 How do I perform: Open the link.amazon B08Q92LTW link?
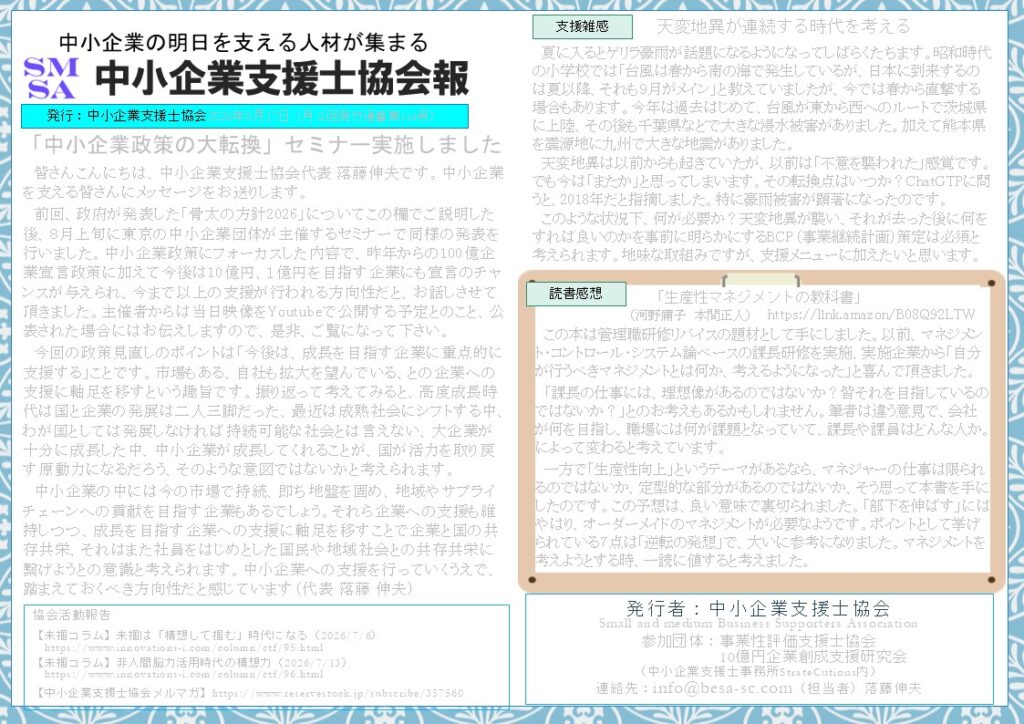[x=871, y=315]
